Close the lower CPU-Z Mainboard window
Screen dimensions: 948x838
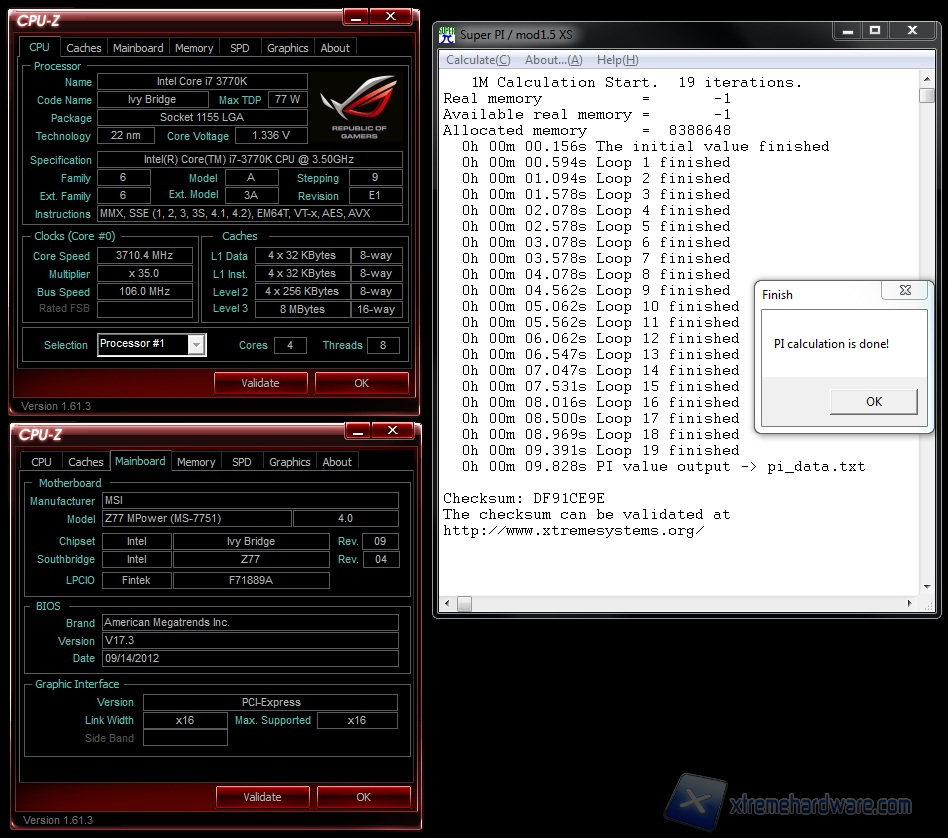coord(392,431)
